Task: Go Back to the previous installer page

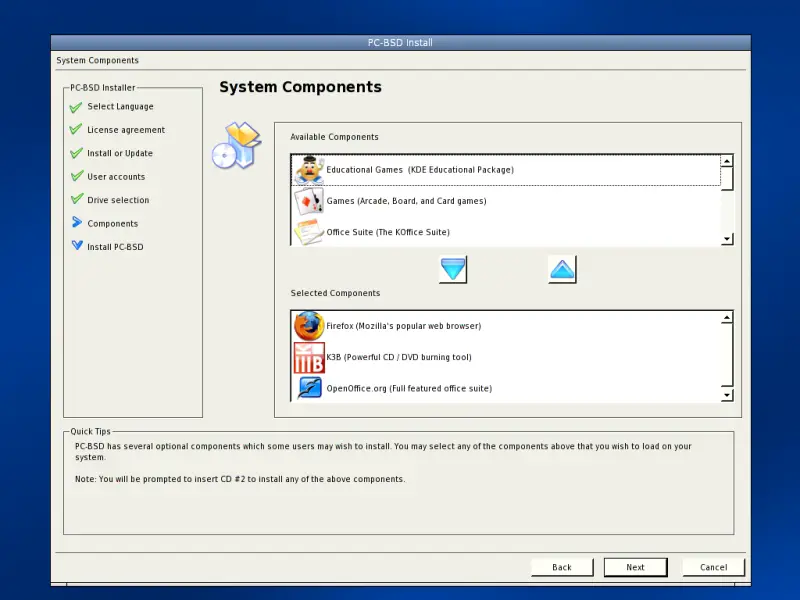Action: pos(562,567)
